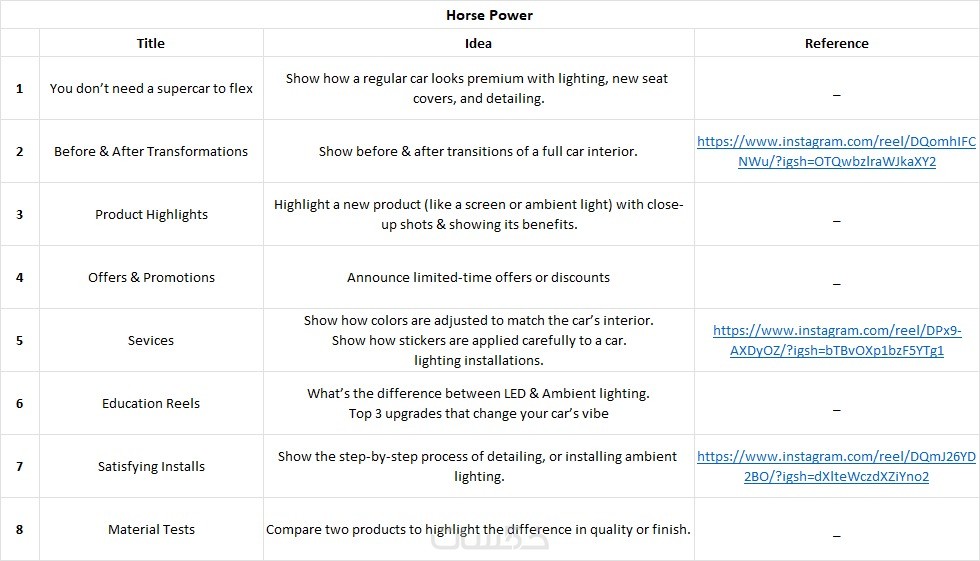The width and height of the screenshot is (980, 561).
Task: Click the "Material Tests" title cell
Action: pyautogui.click(x=151, y=529)
